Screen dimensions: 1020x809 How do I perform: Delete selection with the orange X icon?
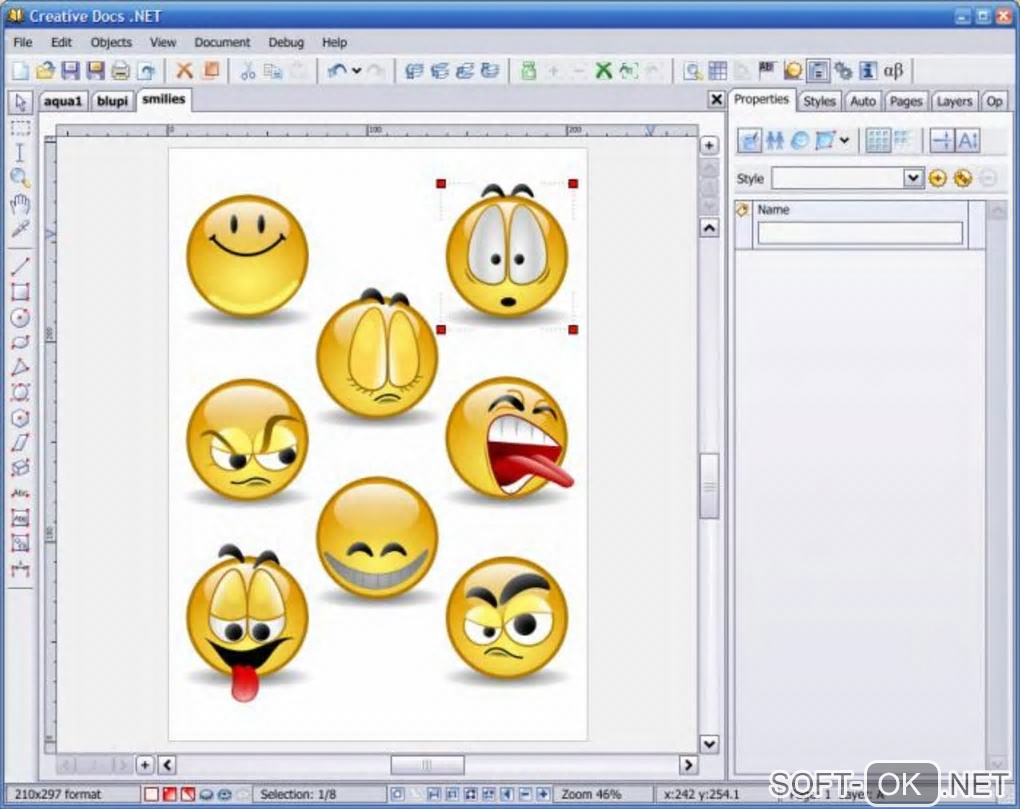pyautogui.click(x=185, y=70)
